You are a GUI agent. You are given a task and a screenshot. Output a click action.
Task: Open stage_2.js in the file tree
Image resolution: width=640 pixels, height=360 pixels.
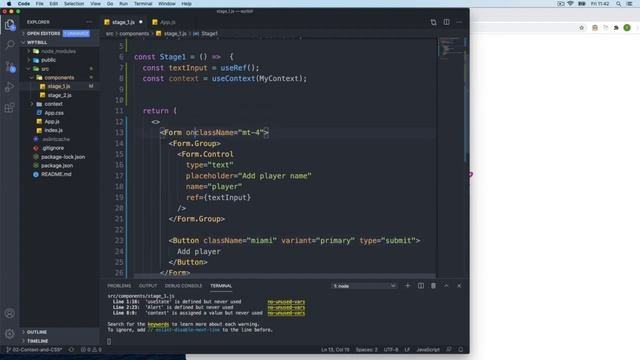point(59,95)
